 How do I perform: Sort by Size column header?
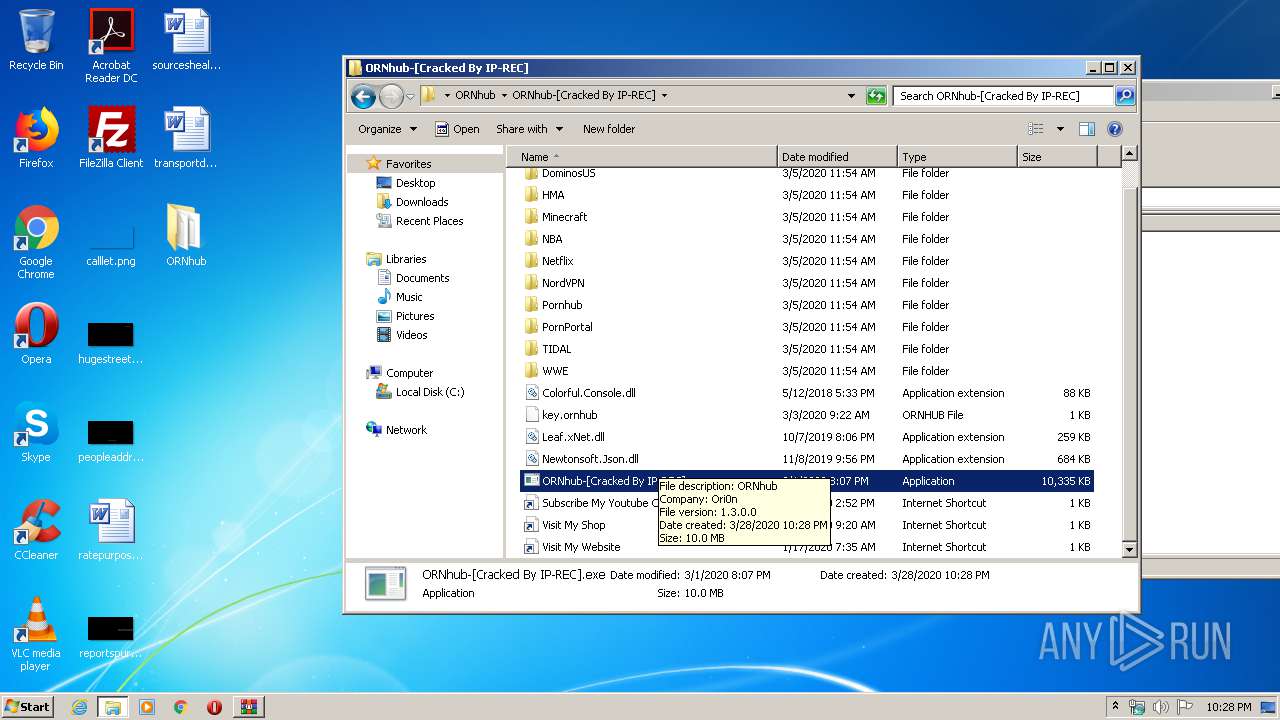(x=1057, y=157)
